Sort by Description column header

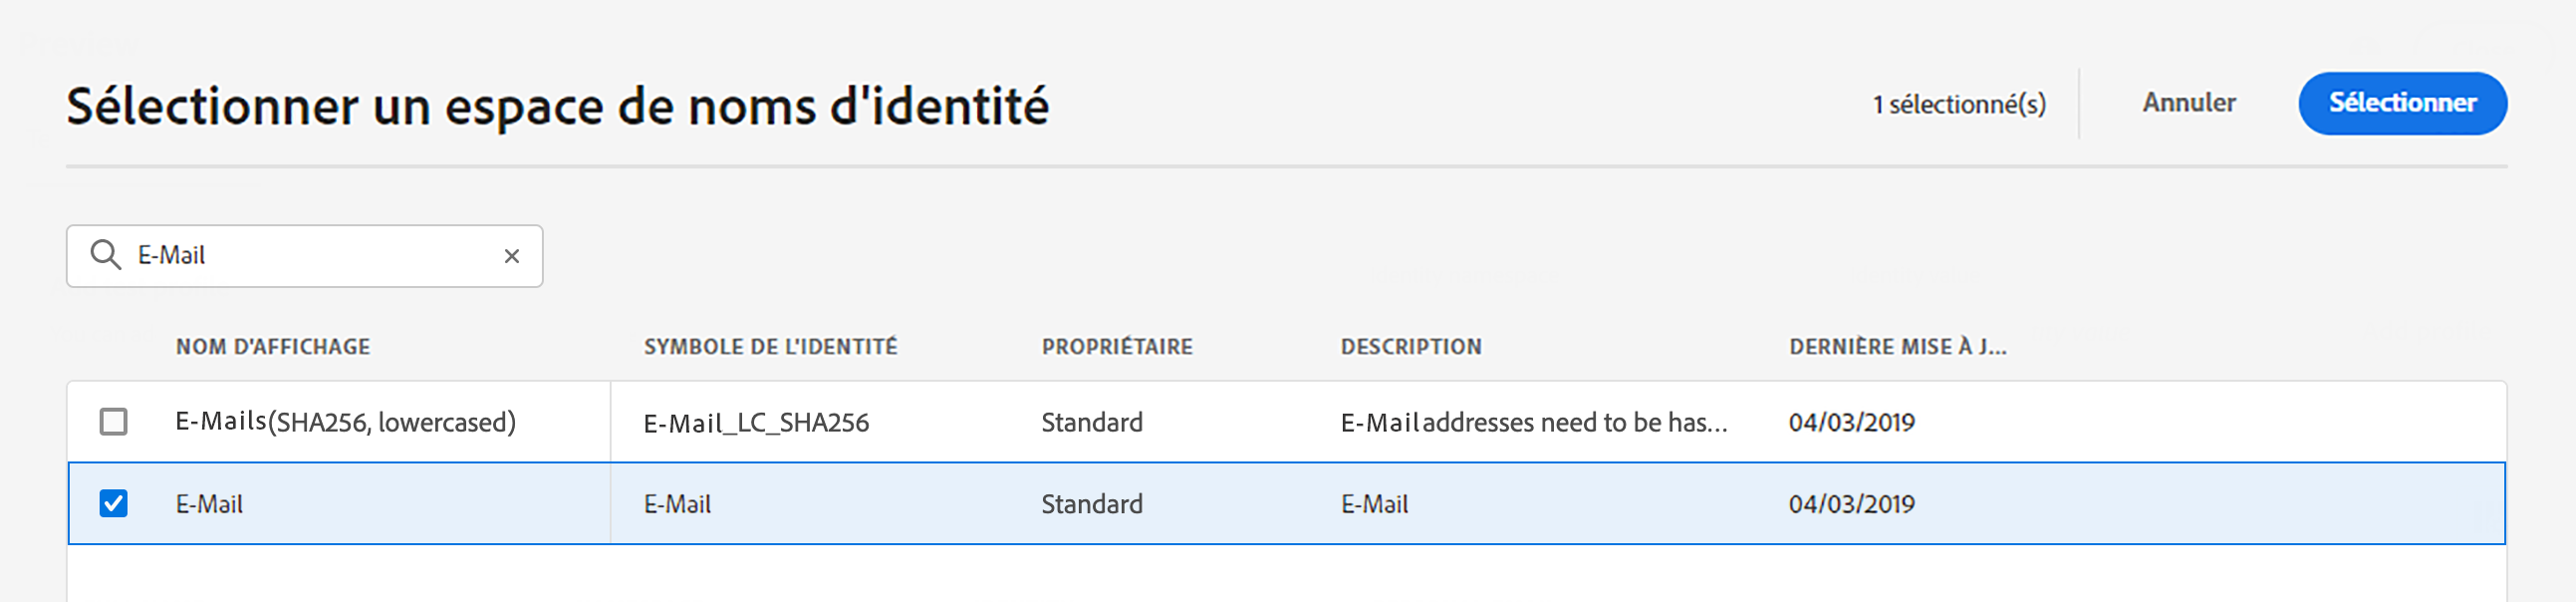[1411, 347]
